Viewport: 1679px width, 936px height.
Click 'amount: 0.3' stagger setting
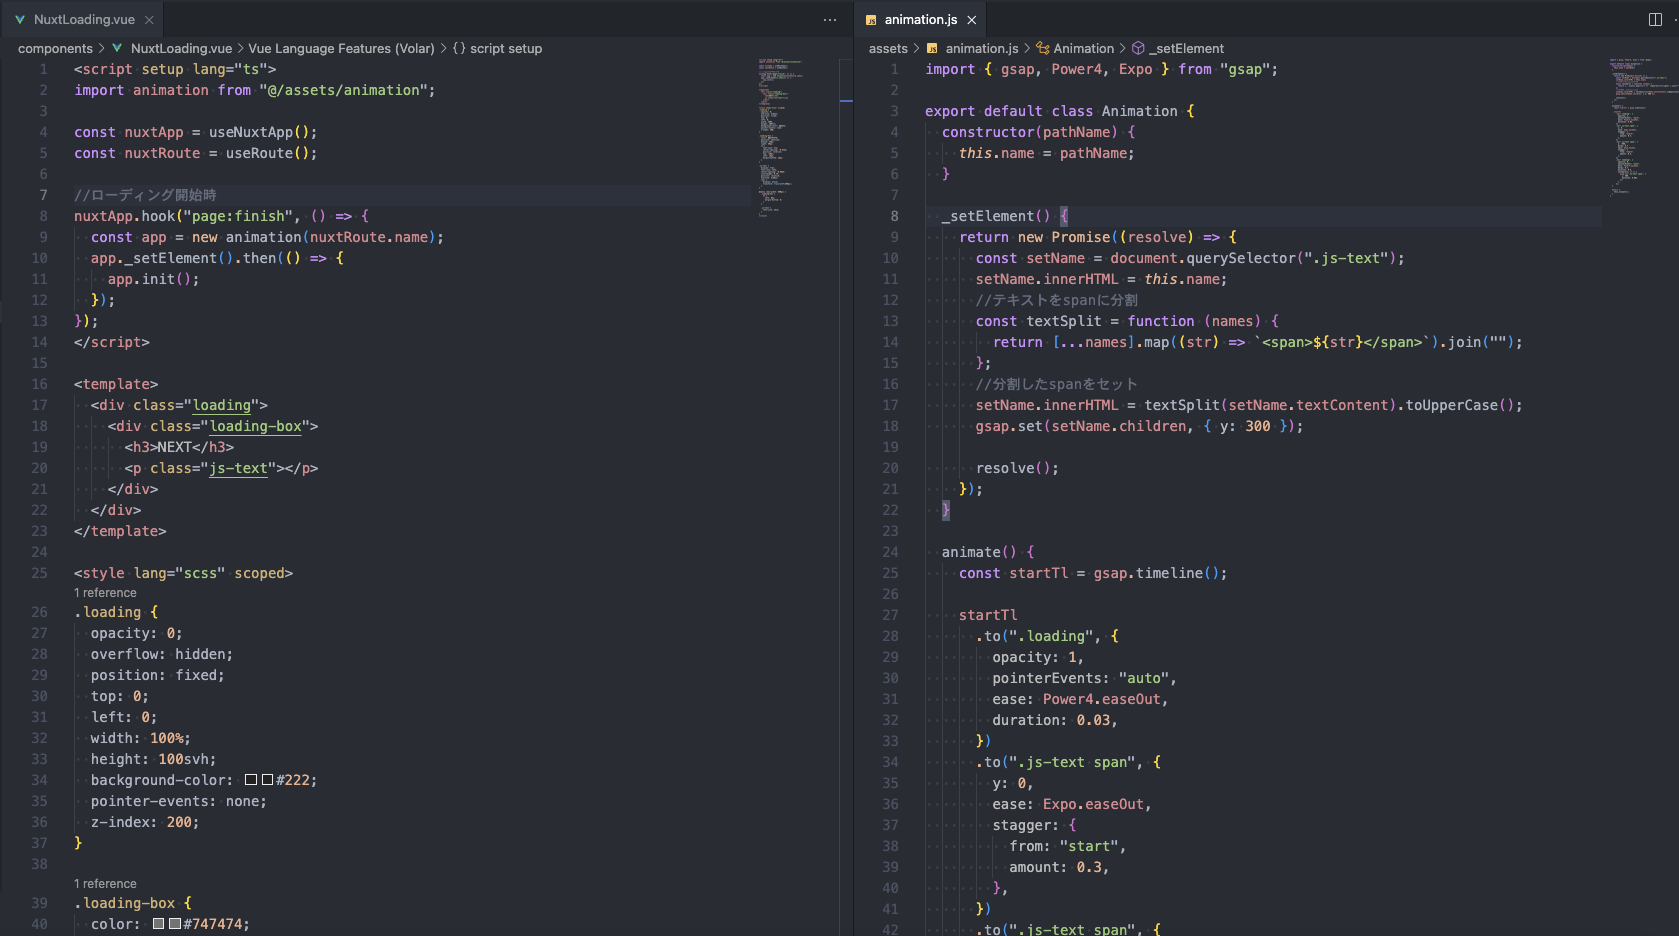pyautogui.click(x=1055, y=867)
